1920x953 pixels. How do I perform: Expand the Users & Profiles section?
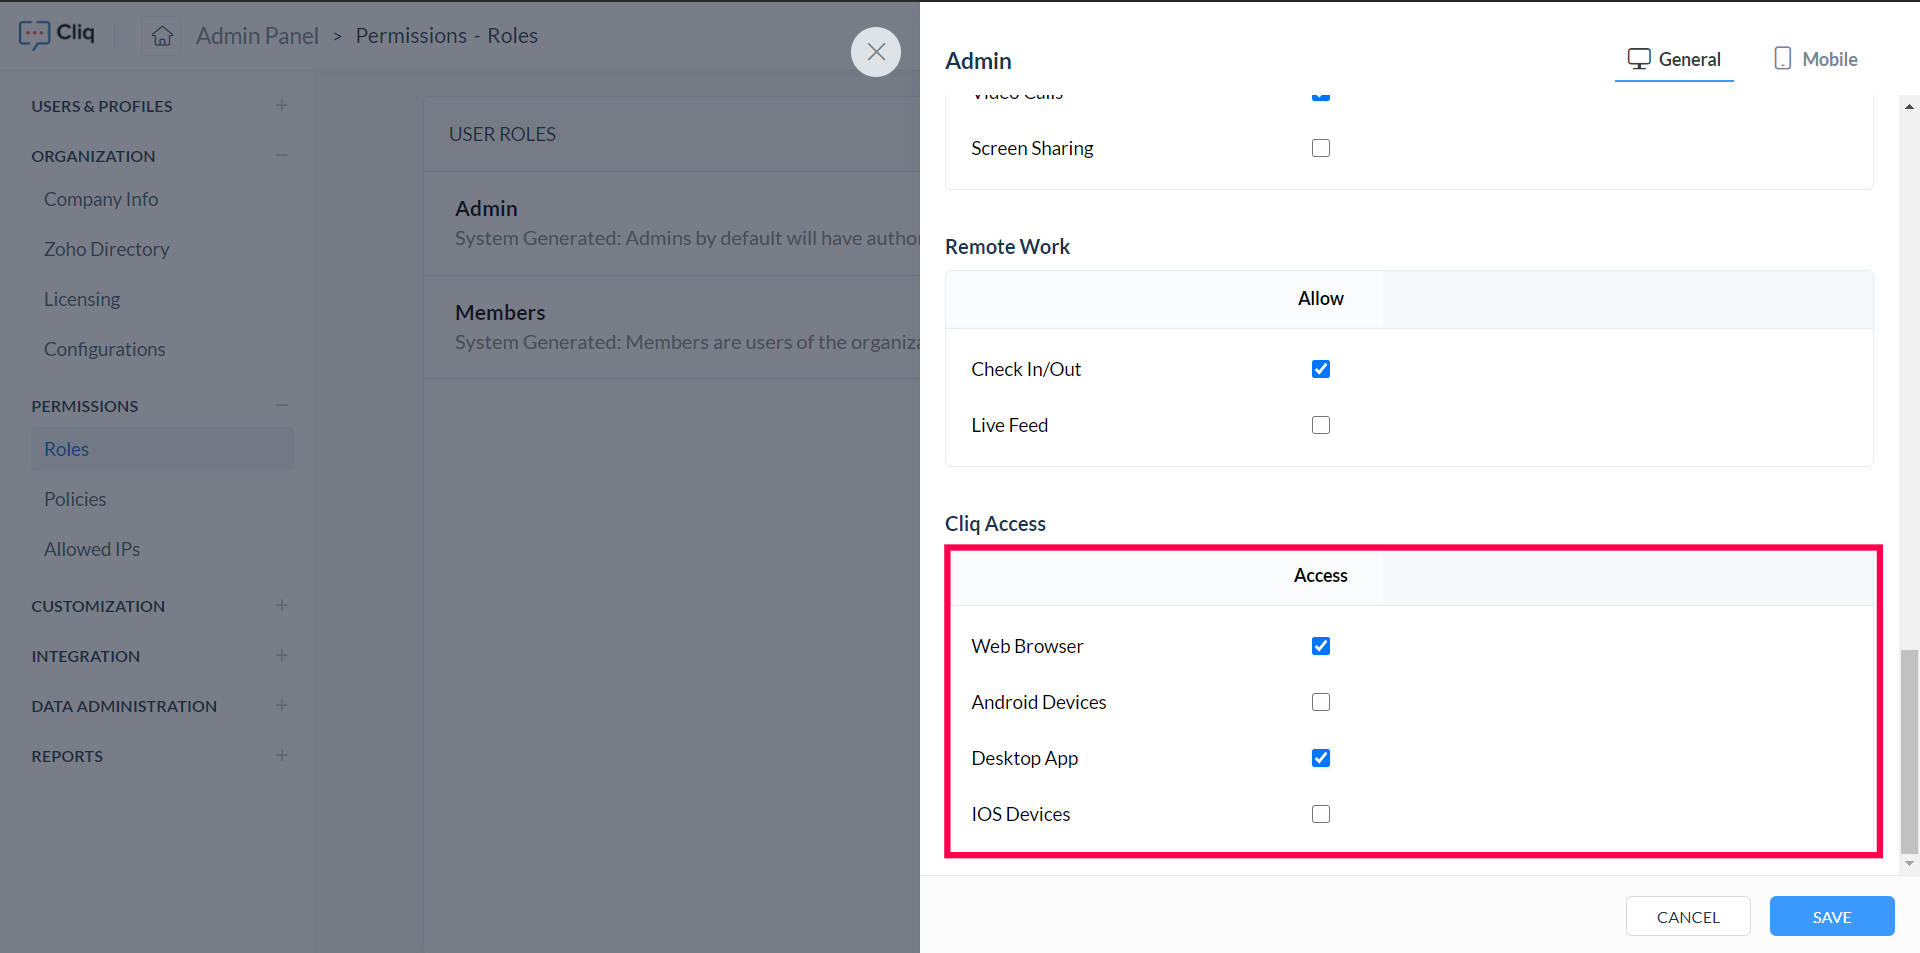[x=282, y=105]
